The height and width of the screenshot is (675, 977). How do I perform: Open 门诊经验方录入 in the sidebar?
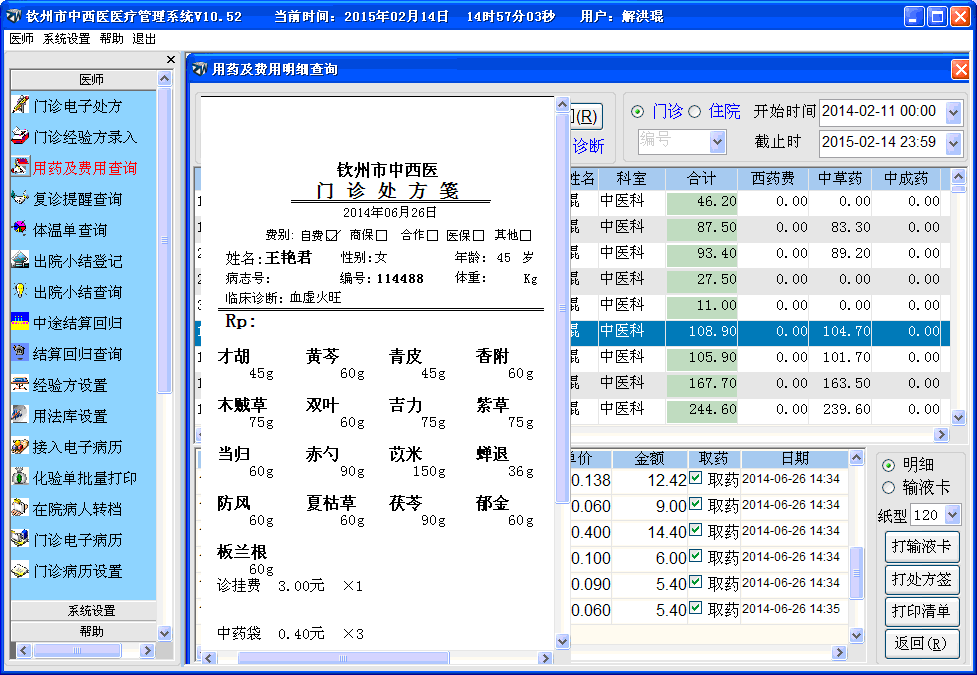[84, 137]
